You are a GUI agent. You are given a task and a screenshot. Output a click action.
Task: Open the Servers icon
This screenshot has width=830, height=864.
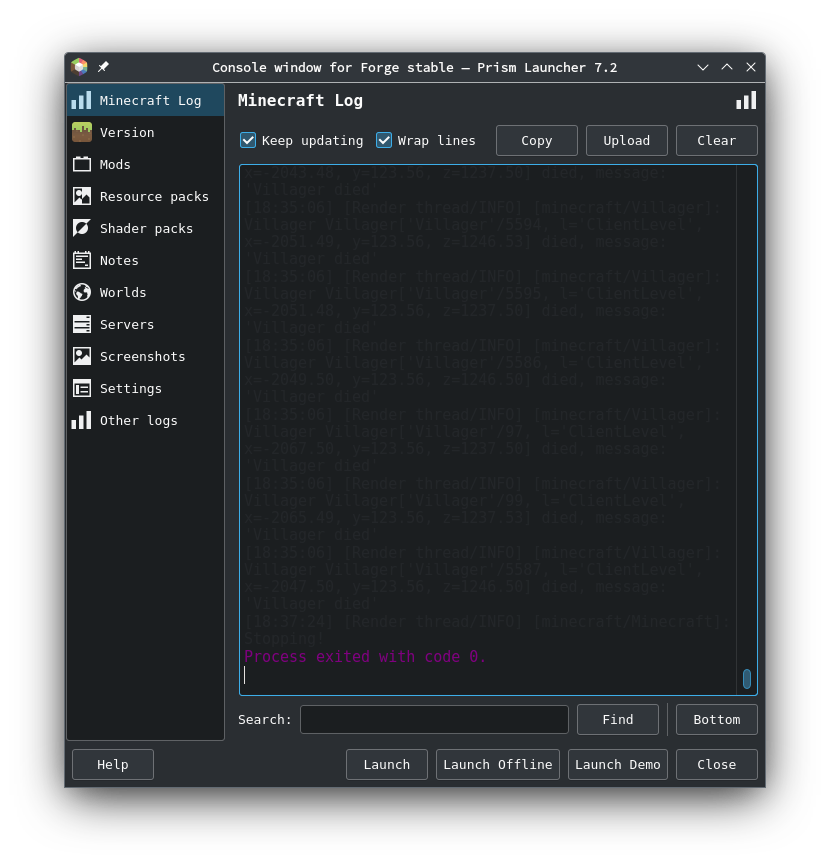pos(83,324)
